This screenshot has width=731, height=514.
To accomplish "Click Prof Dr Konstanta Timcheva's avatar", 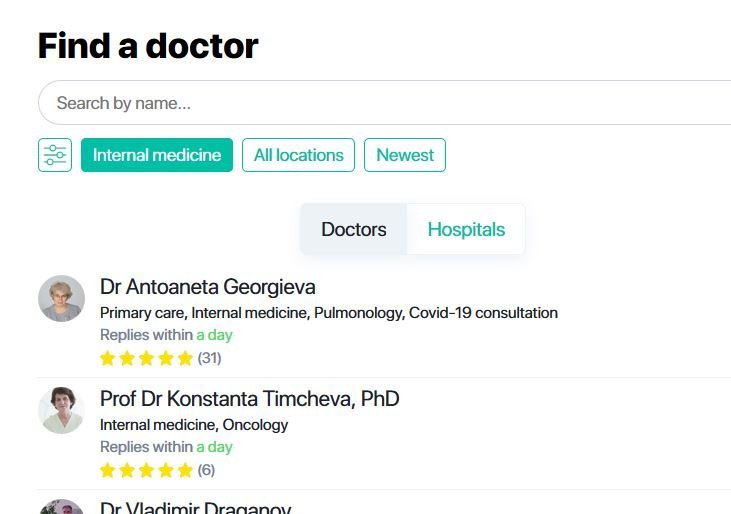I will (x=61, y=410).
